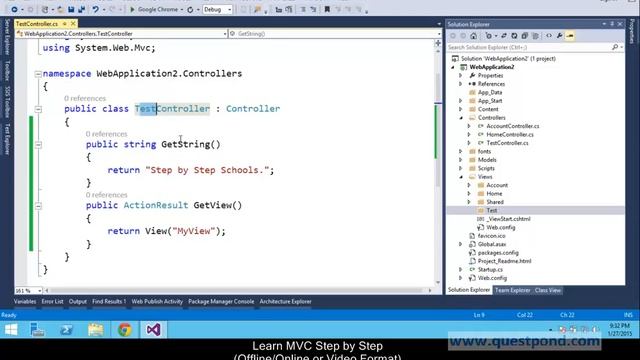Image resolution: width=640 pixels, height=360 pixels.
Task: Click the Comment out selected lines icon
Action: click(x=303, y=9)
